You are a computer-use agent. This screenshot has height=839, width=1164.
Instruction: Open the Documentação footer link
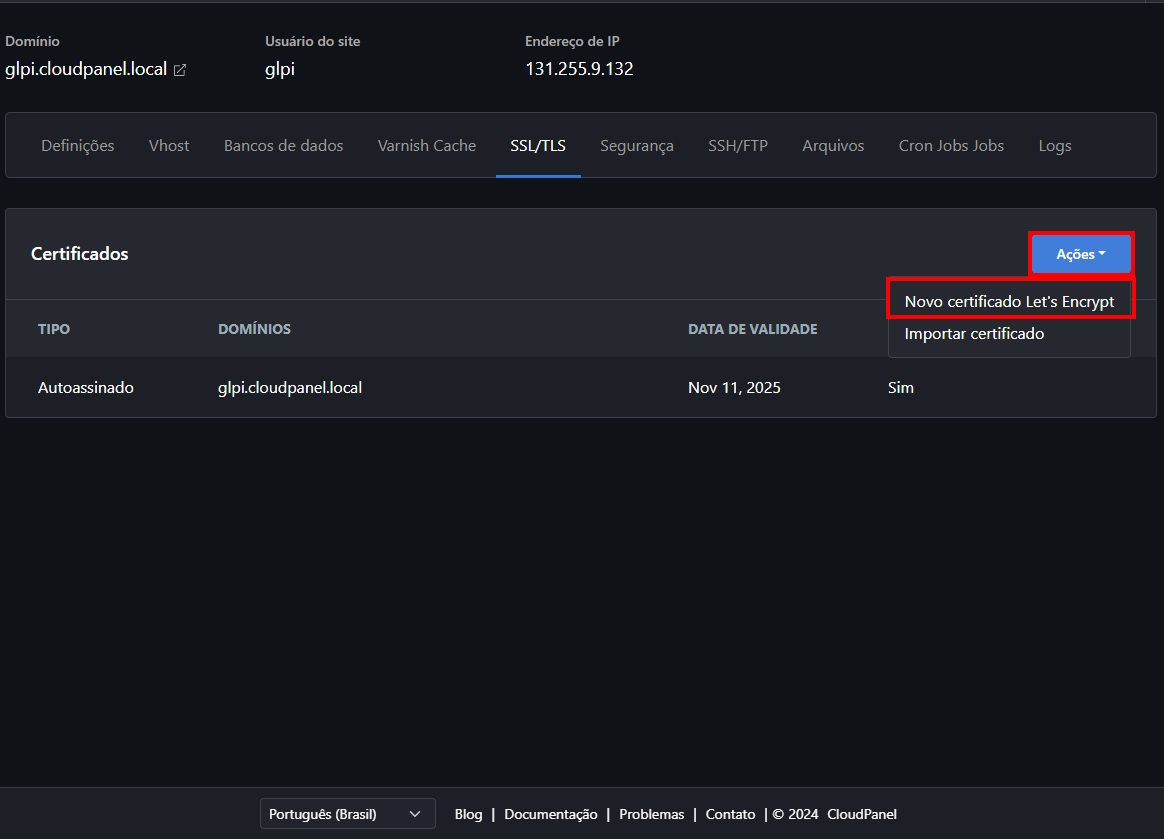tap(551, 814)
